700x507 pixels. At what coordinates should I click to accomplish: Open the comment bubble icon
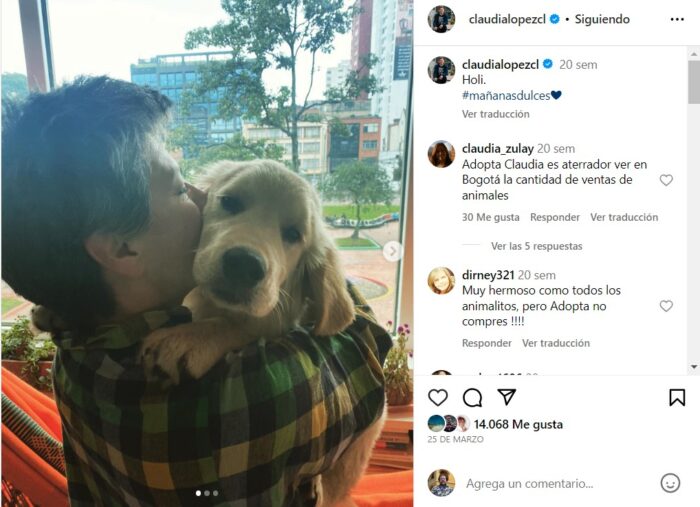[472, 397]
